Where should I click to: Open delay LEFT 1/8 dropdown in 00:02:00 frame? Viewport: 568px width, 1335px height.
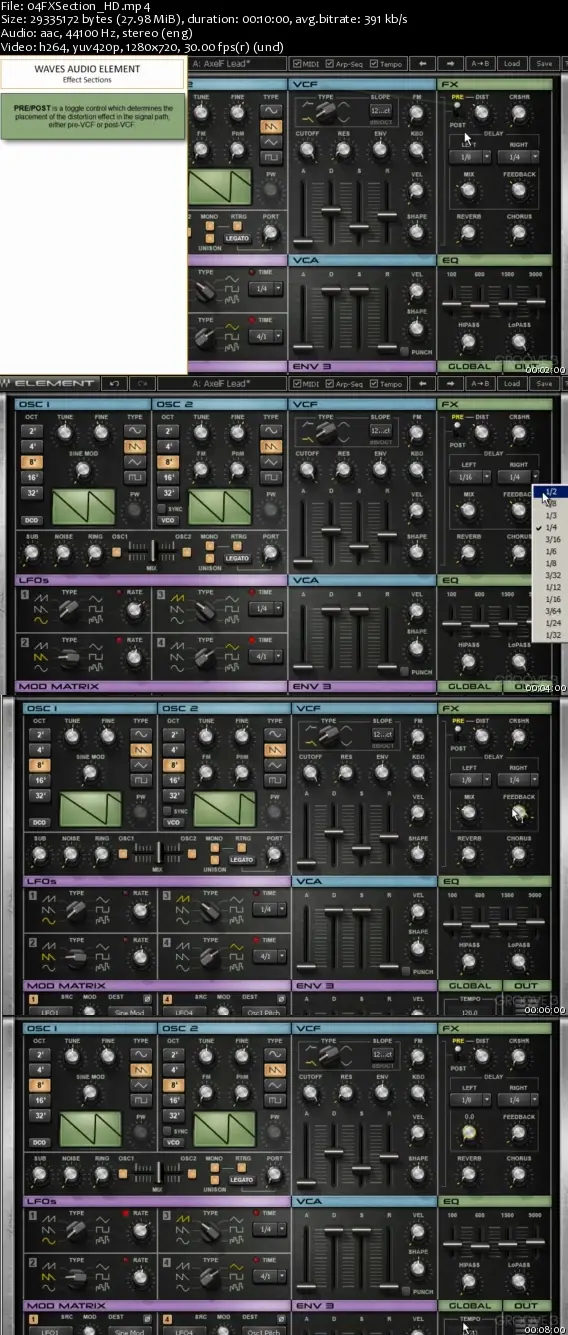point(469,158)
